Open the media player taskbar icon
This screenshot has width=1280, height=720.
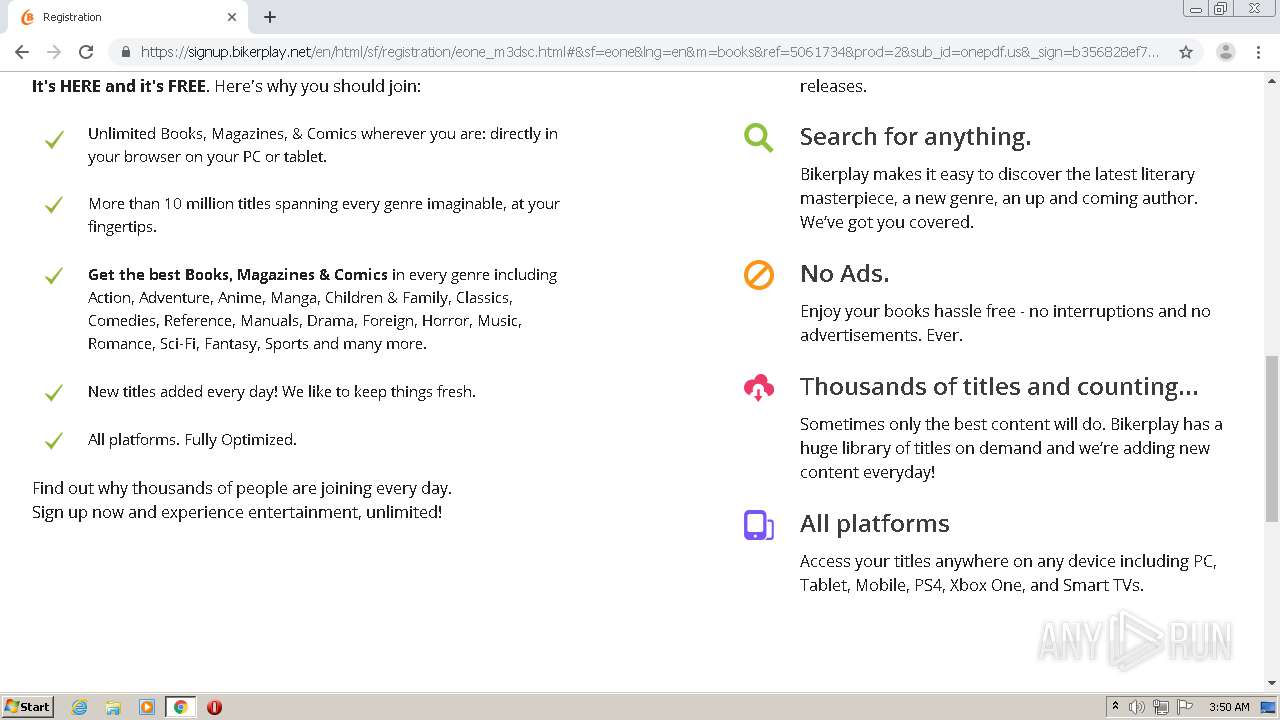point(147,707)
